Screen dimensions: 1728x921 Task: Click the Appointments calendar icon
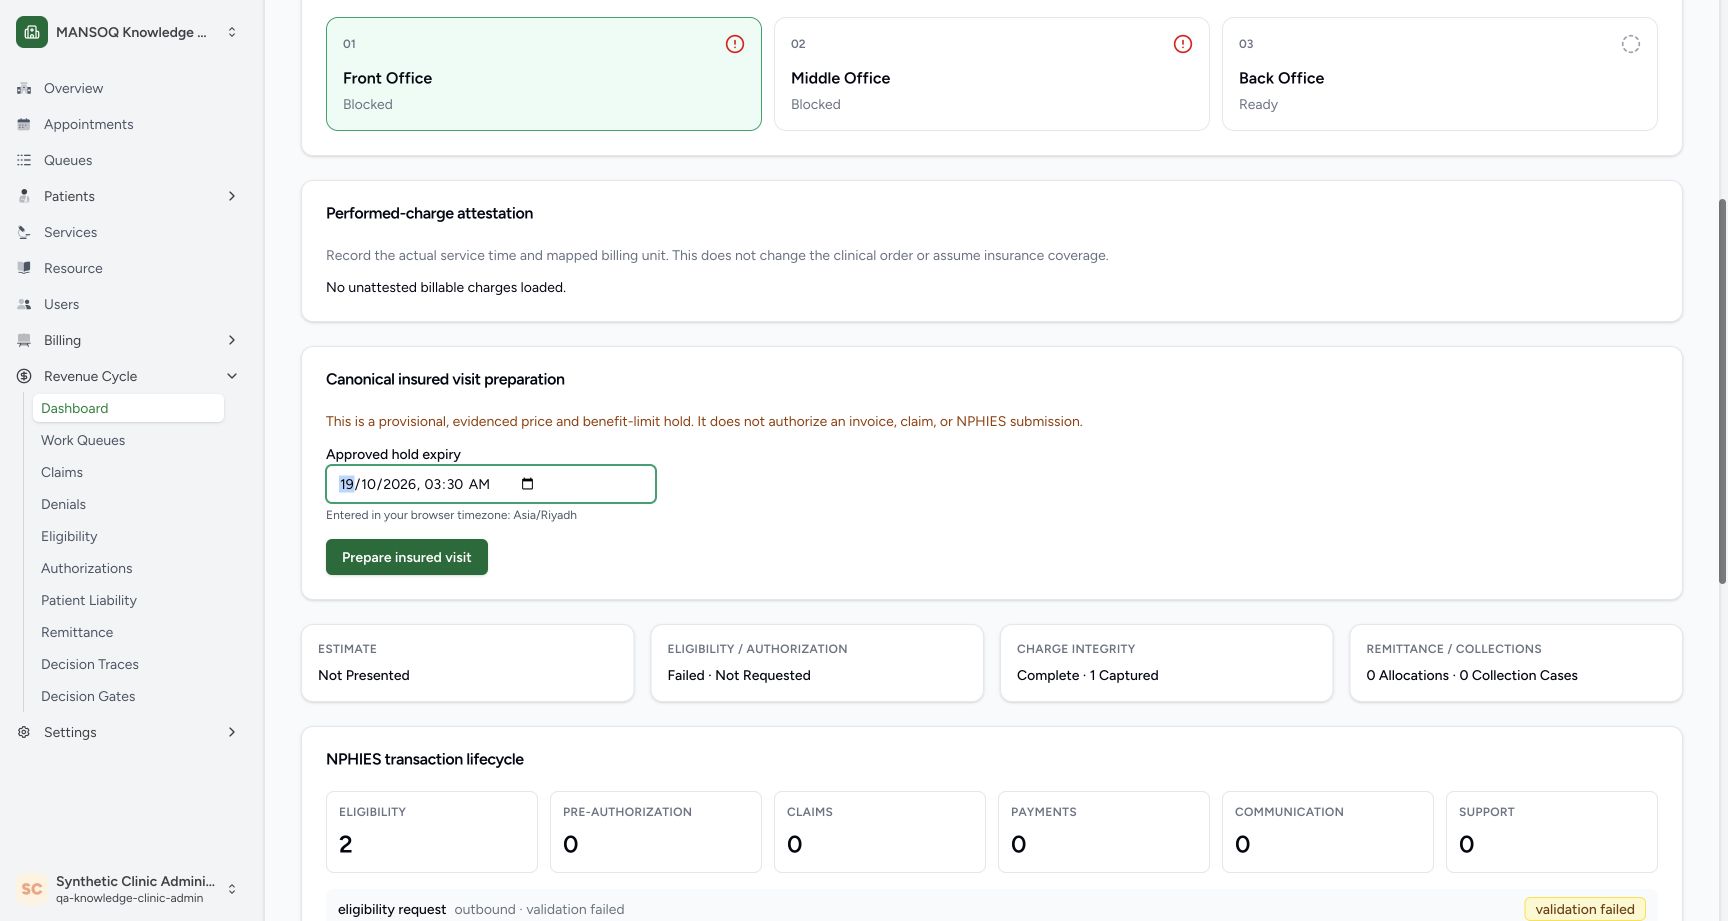(x=24, y=124)
